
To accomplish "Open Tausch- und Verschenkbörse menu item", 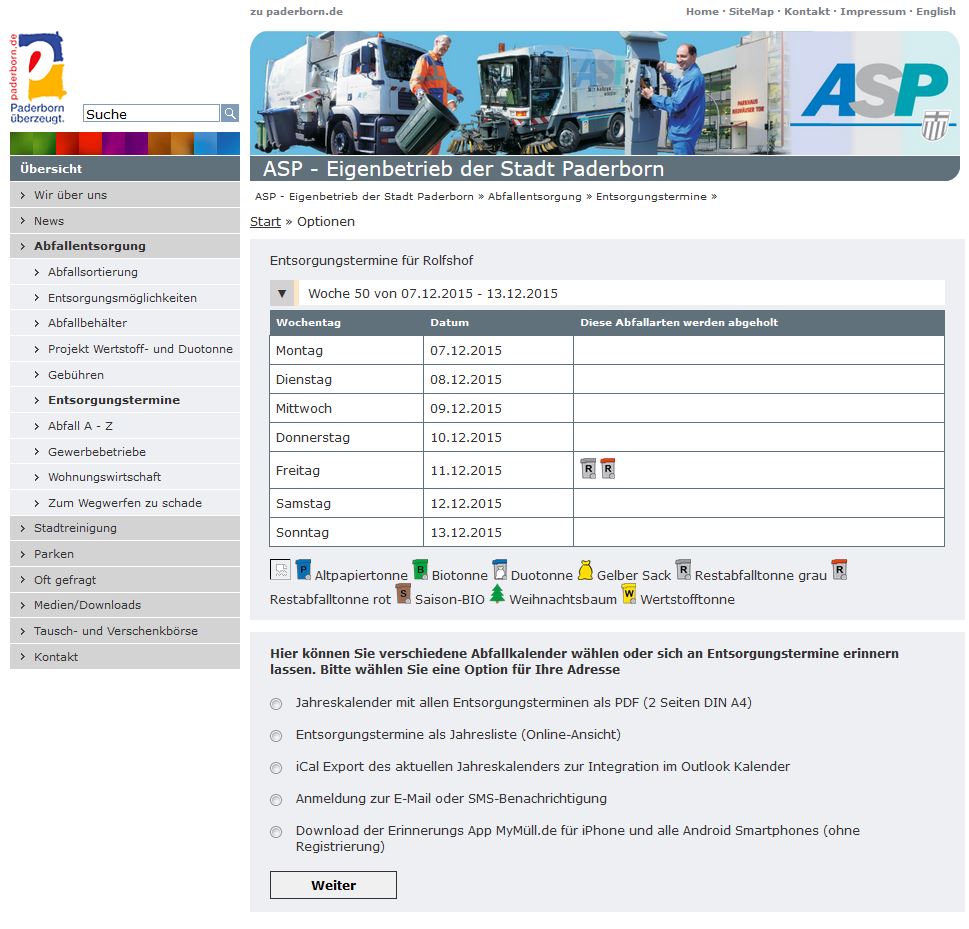I will click(116, 631).
